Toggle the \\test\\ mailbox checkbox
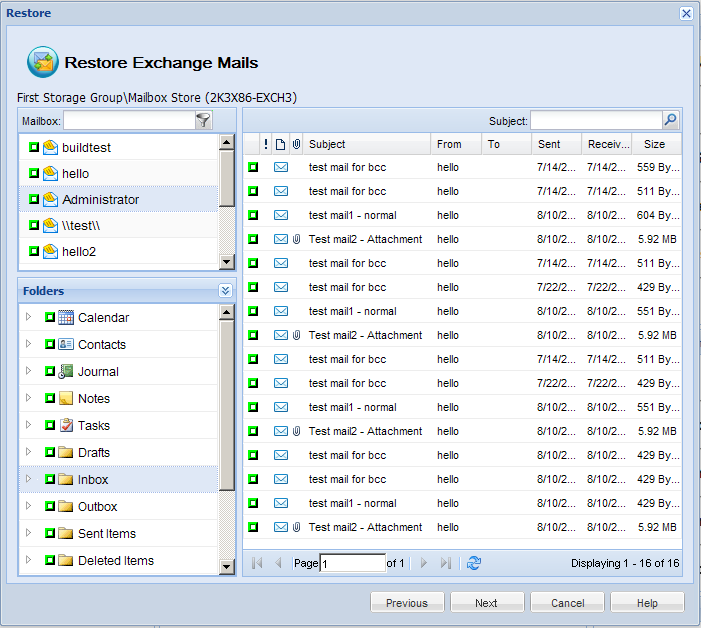 (x=34, y=225)
